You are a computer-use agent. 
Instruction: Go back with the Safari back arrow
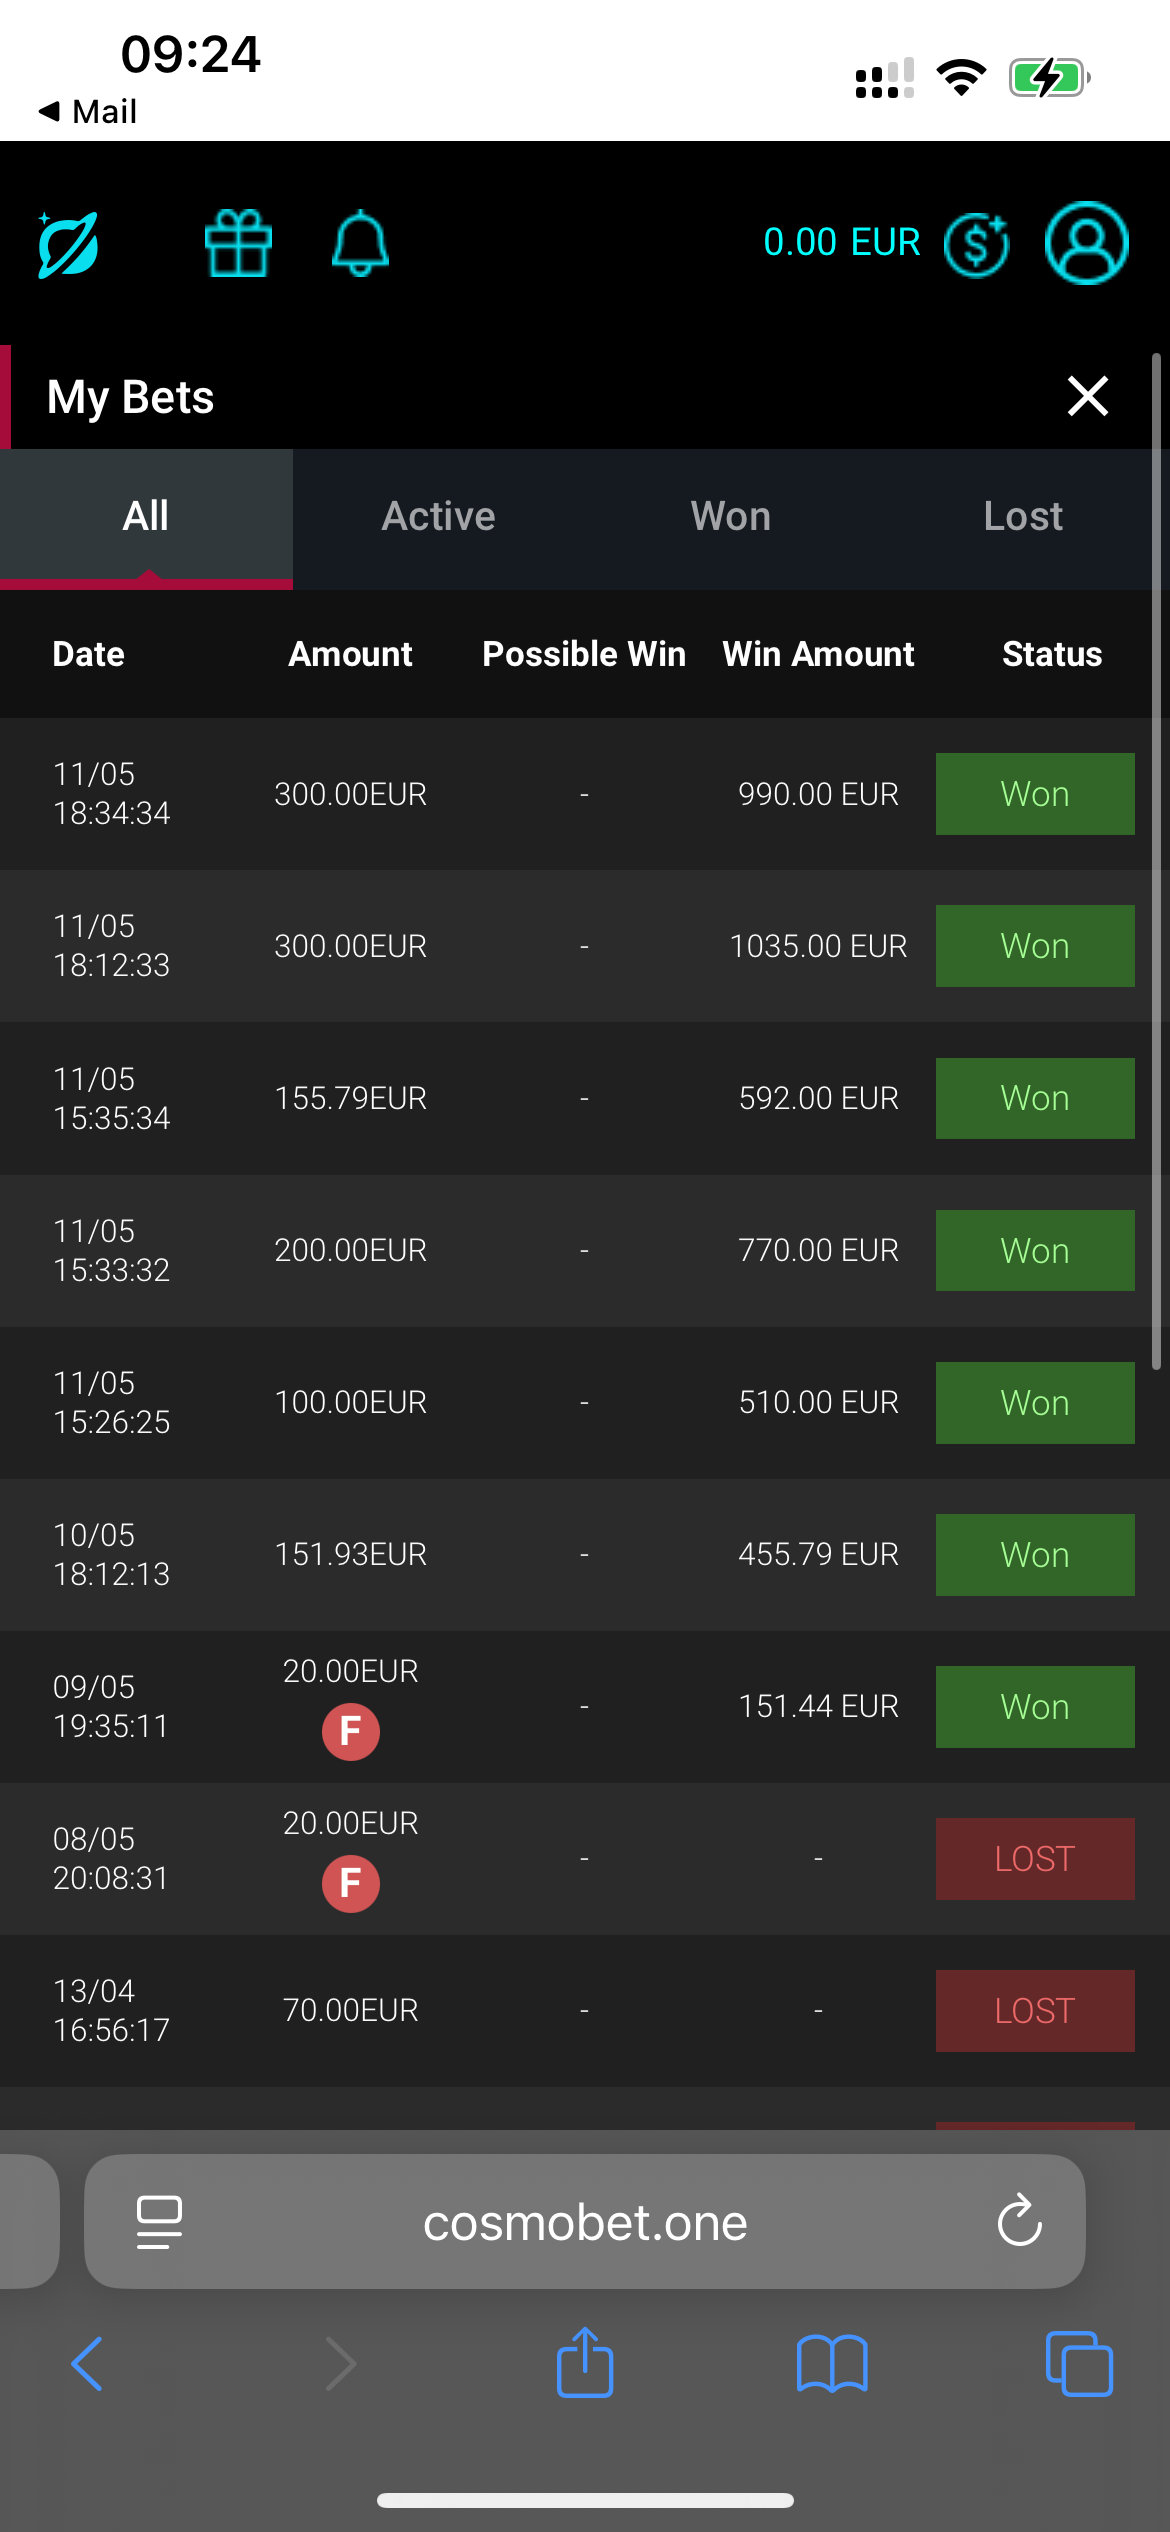(x=88, y=2364)
